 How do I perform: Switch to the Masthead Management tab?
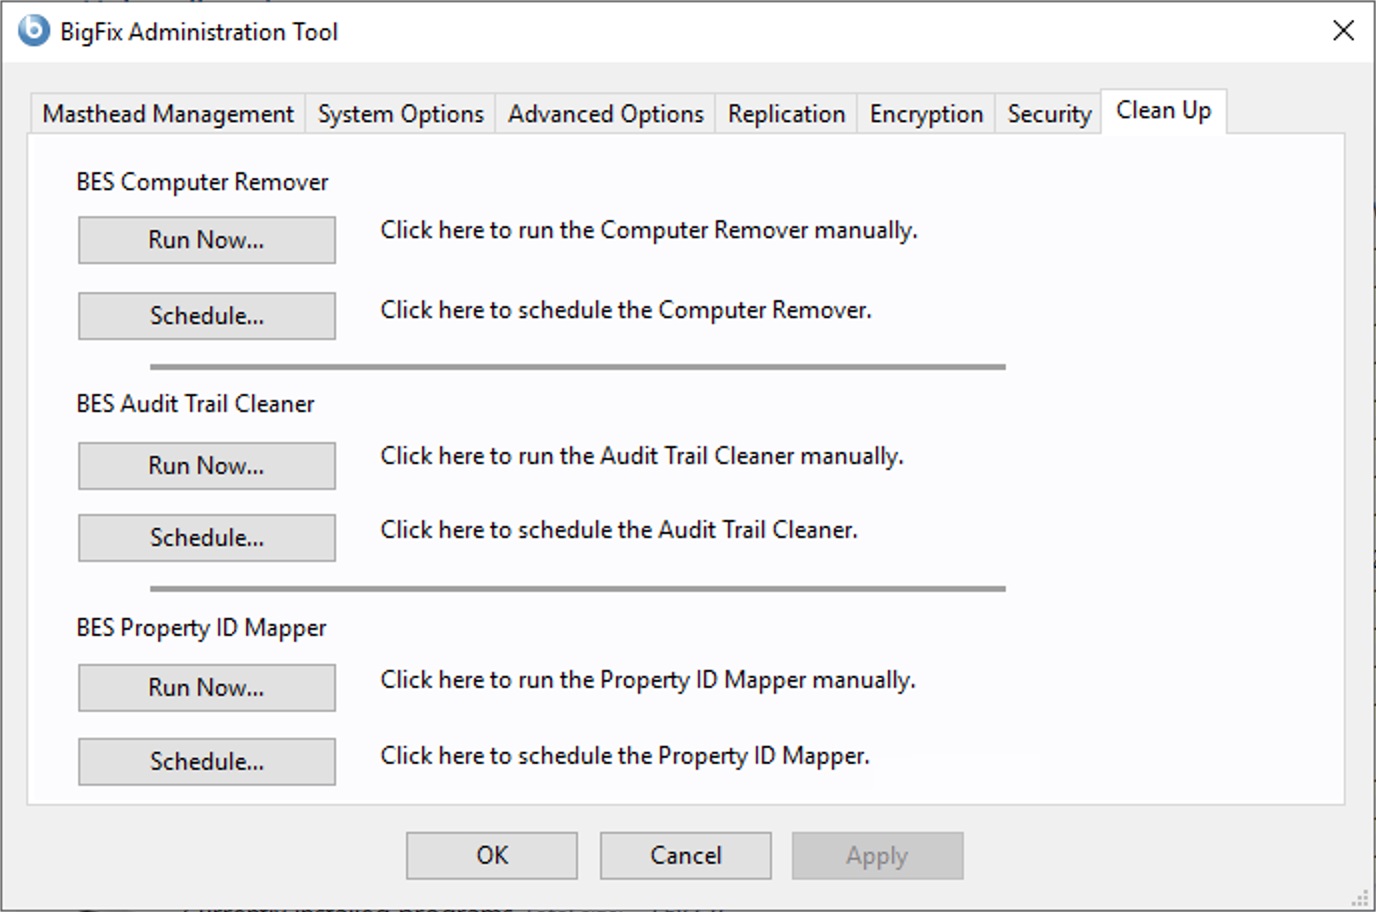(168, 114)
